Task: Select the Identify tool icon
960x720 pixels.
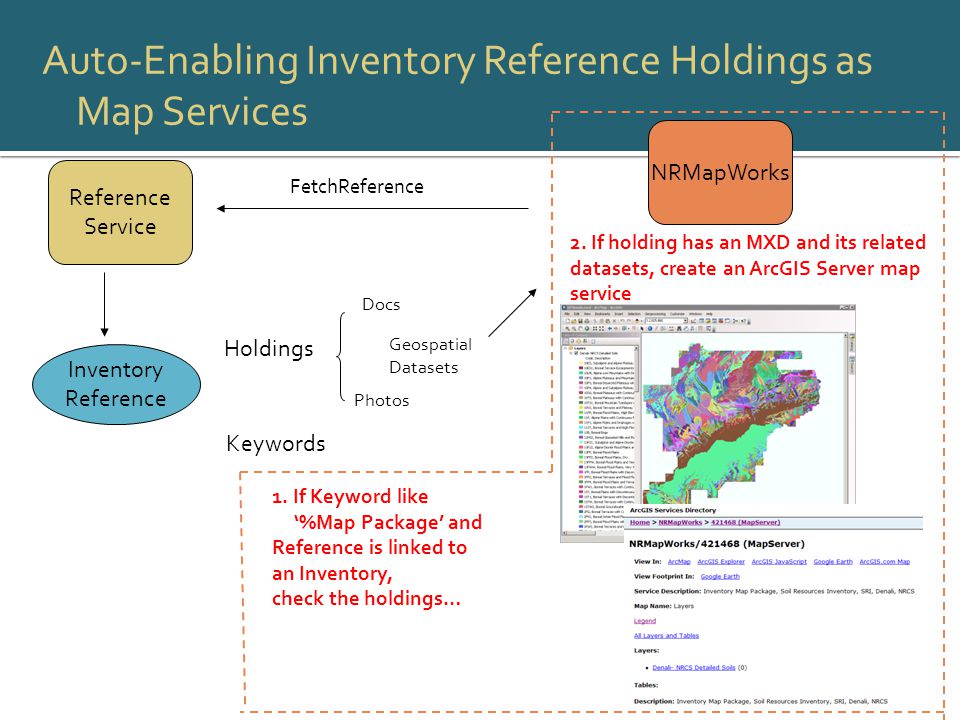Action: 650,329
